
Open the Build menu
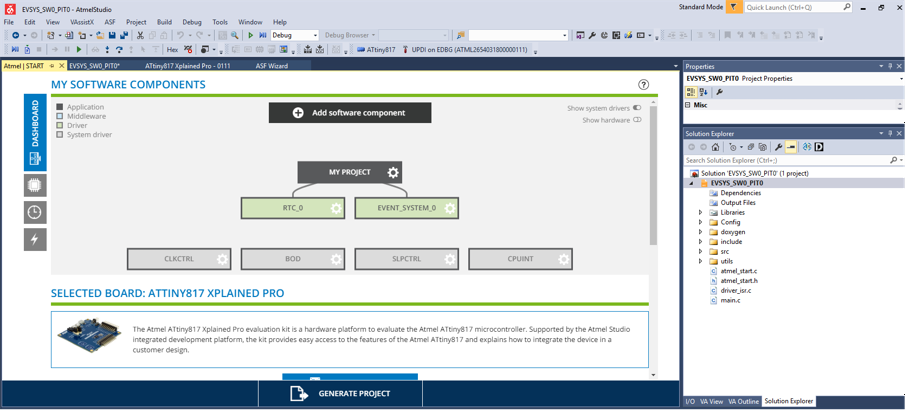pyautogui.click(x=164, y=22)
